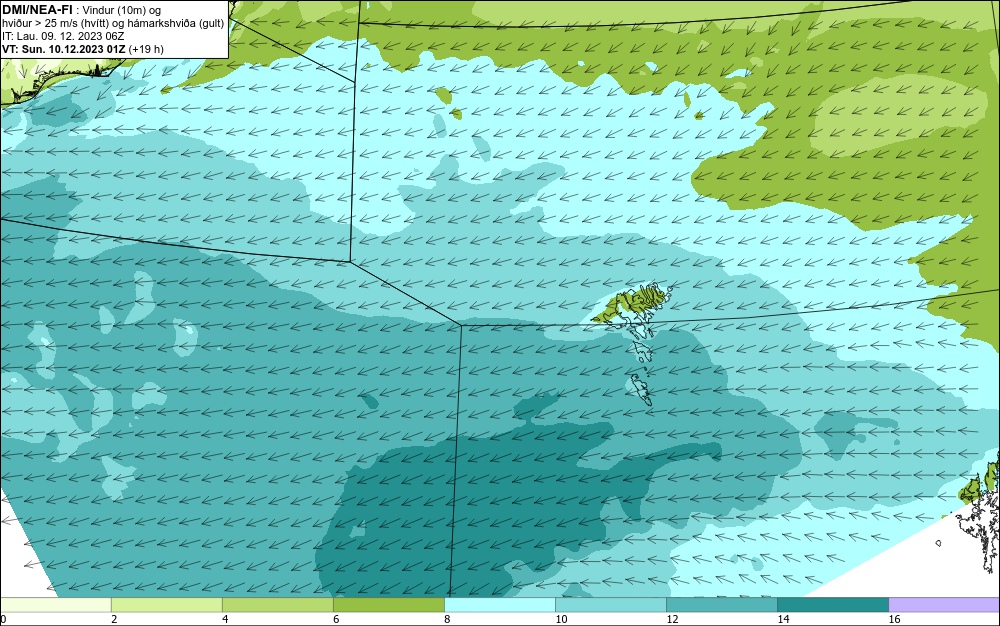Click the legend value label '12'
1000x626 pixels.
[x=672, y=619]
